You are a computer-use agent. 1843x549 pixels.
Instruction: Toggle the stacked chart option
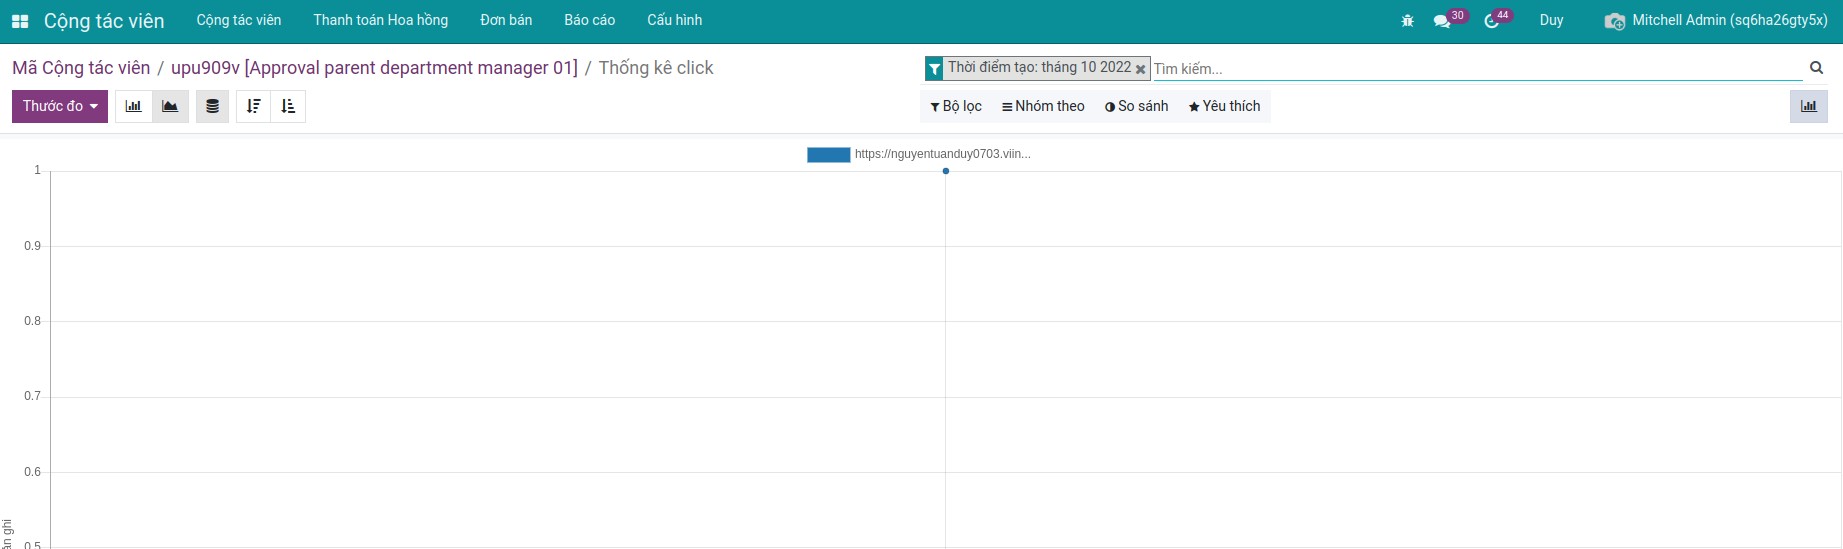[x=212, y=106]
